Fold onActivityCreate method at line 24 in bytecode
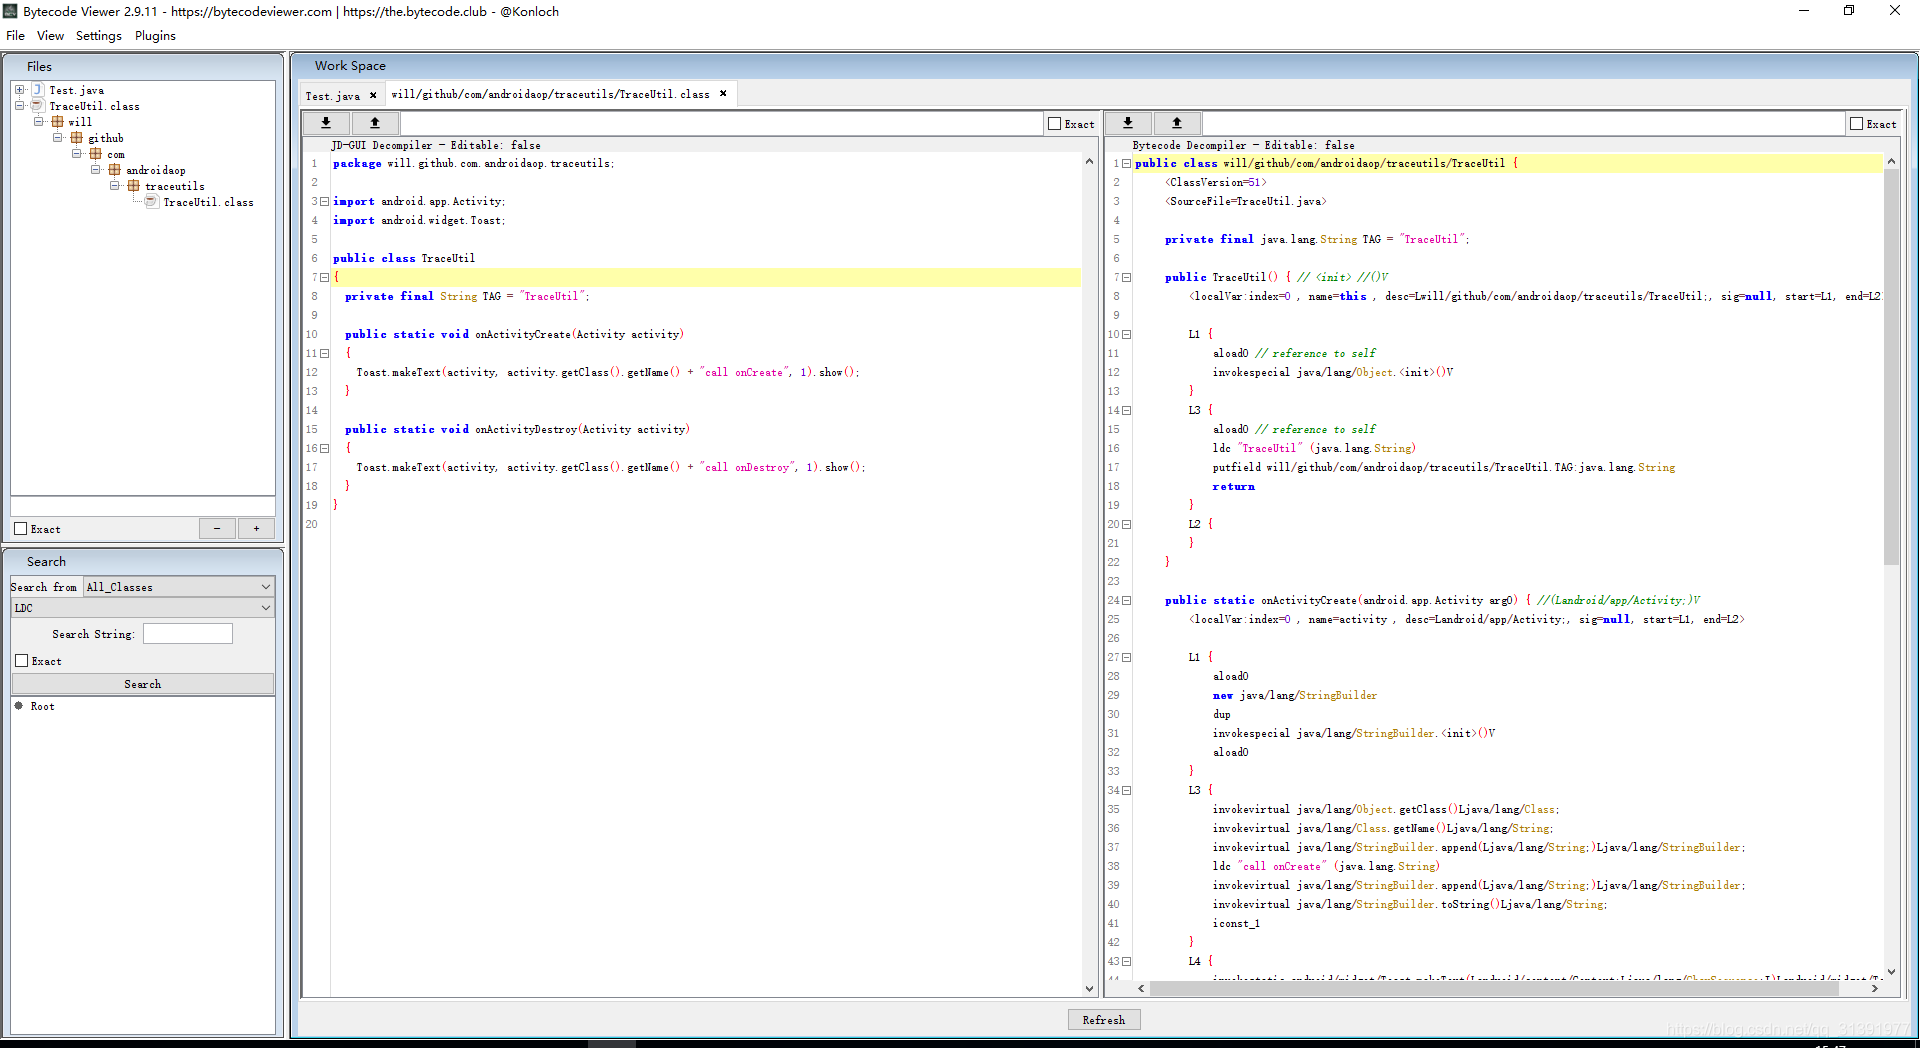The height and width of the screenshot is (1048, 1920). [x=1126, y=600]
